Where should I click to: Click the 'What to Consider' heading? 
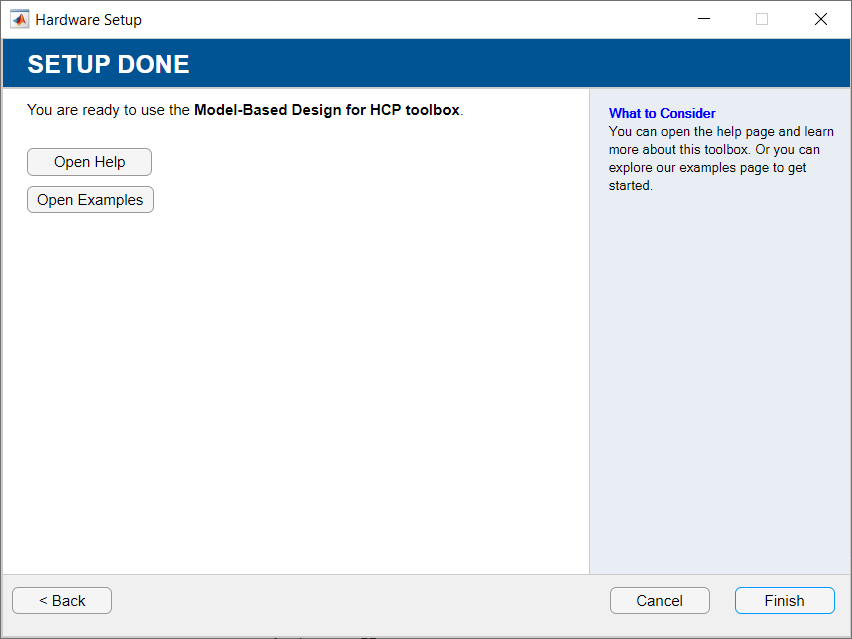pos(662,113)
